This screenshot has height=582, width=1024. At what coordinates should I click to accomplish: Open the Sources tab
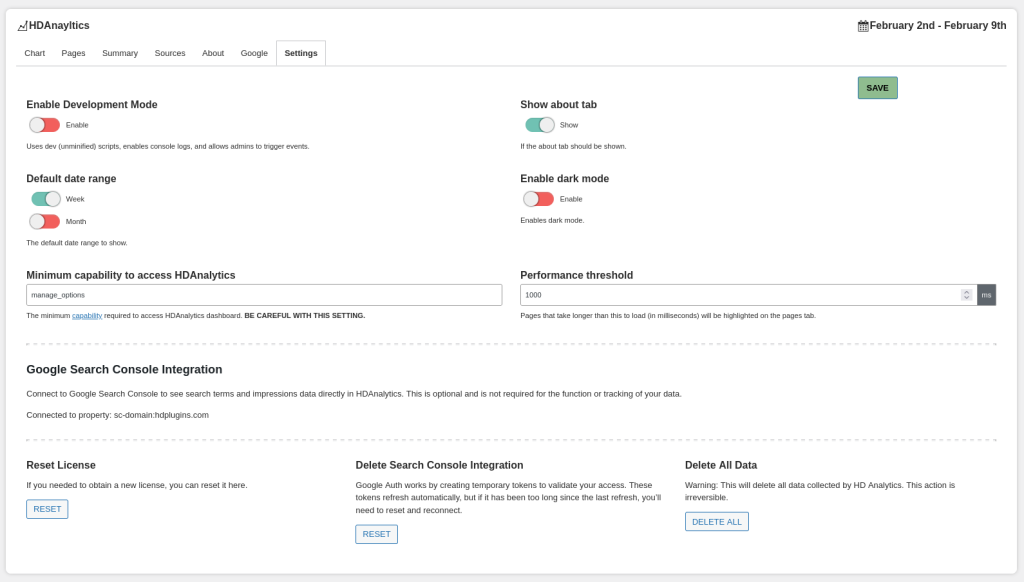[x=170, y=53]
